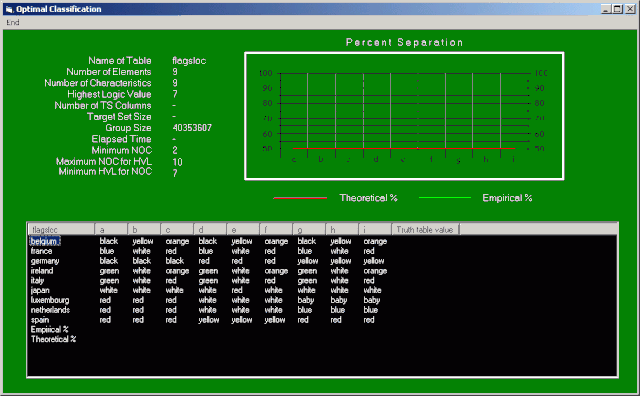Select column header e
The height and width of the screenshot is (396, 640).
[243, 229]
